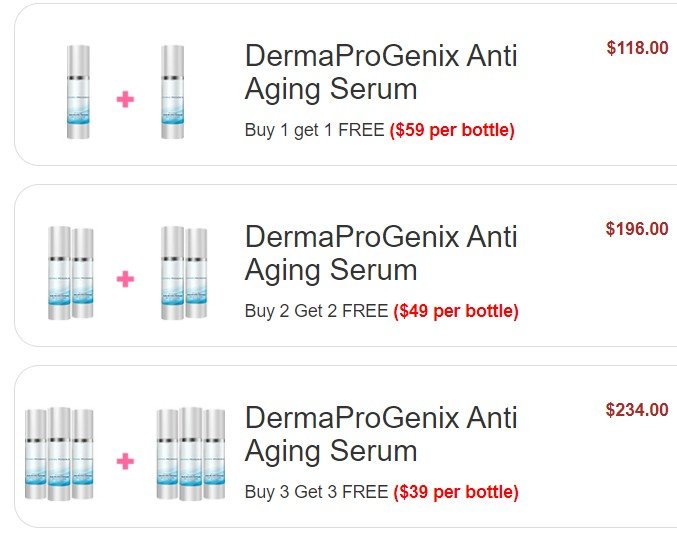
Task: Select left single bottle image in first offer
Action: 78,92
